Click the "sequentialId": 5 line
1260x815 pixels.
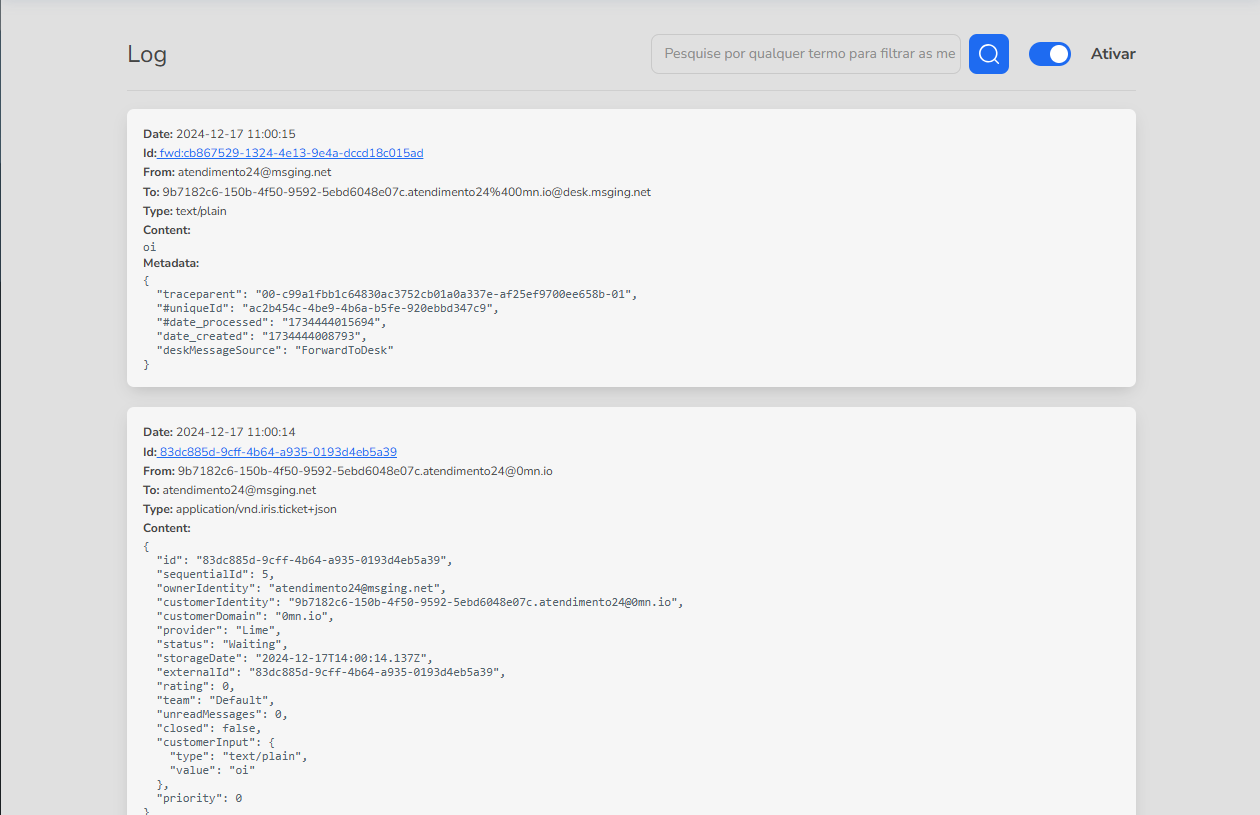[x=215, y=574]
